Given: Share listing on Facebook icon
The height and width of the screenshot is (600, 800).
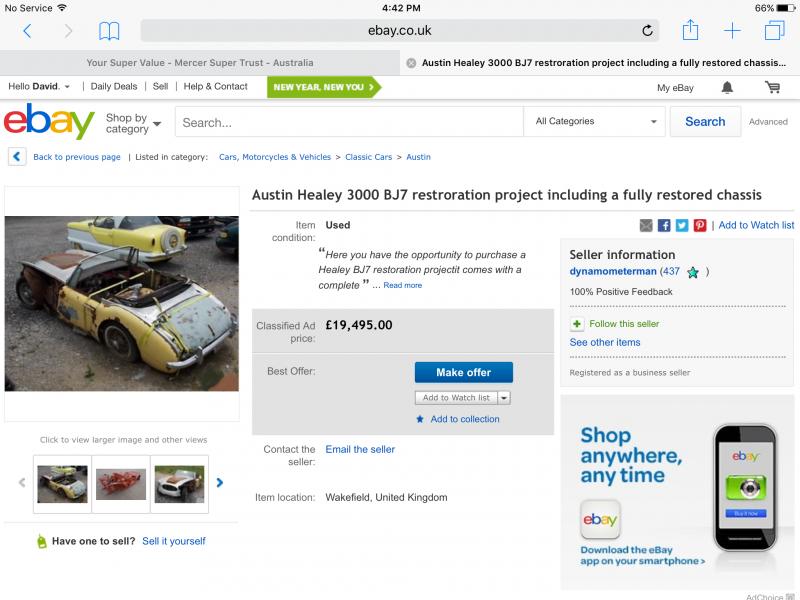Looking at the screenshot, I should (664, 226).
